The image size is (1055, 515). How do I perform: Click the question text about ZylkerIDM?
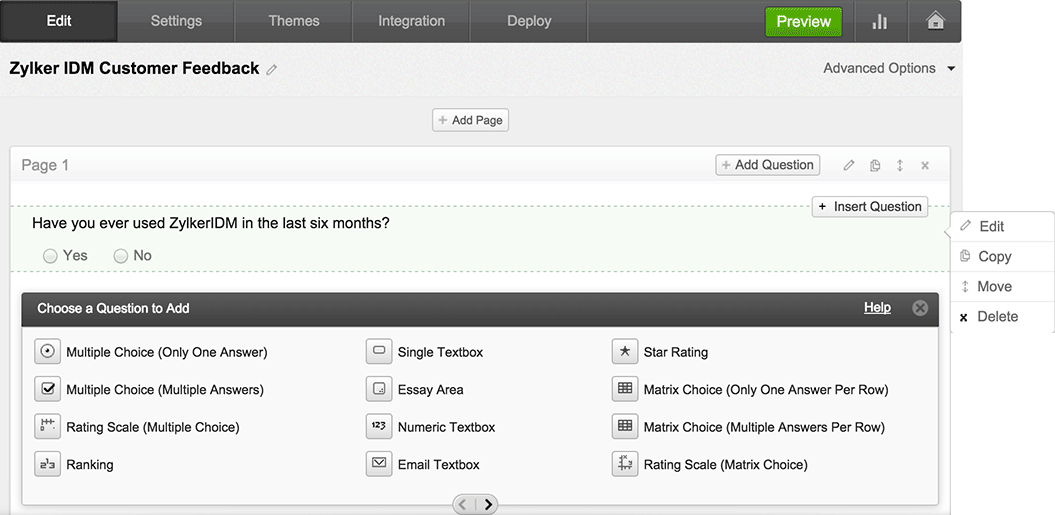pyautogui.click(x=211, y=223)
